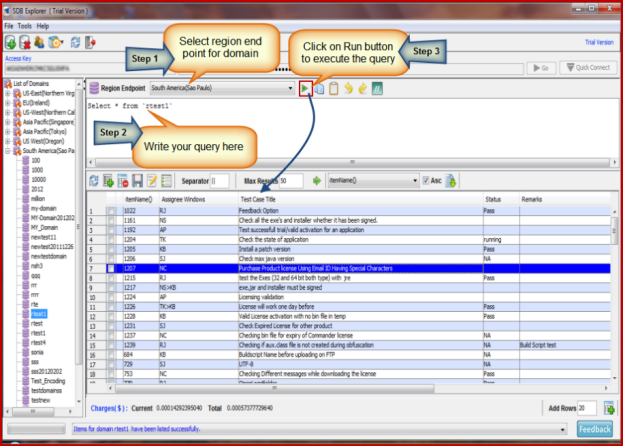The image size is (623, 446).
Task: Click the undo arrow in the query toolbar
Action: (x=348, y=89)
